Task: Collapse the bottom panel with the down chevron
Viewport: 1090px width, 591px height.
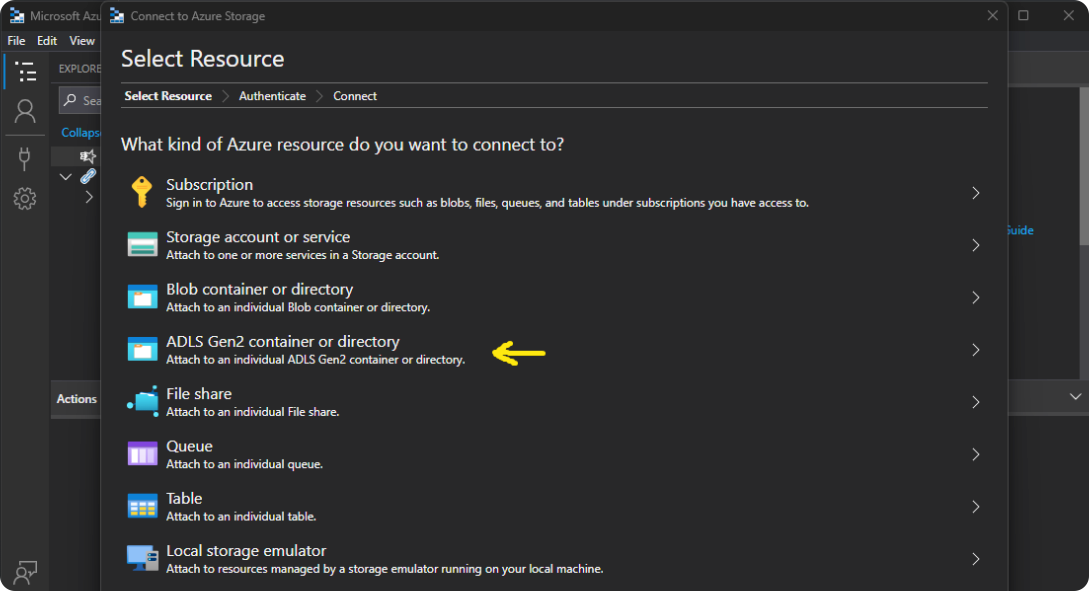Action: click(x=1076, y=397)
